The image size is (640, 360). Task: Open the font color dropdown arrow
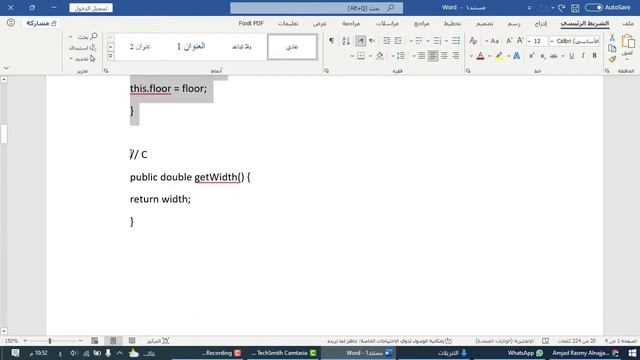pos(471,56)
